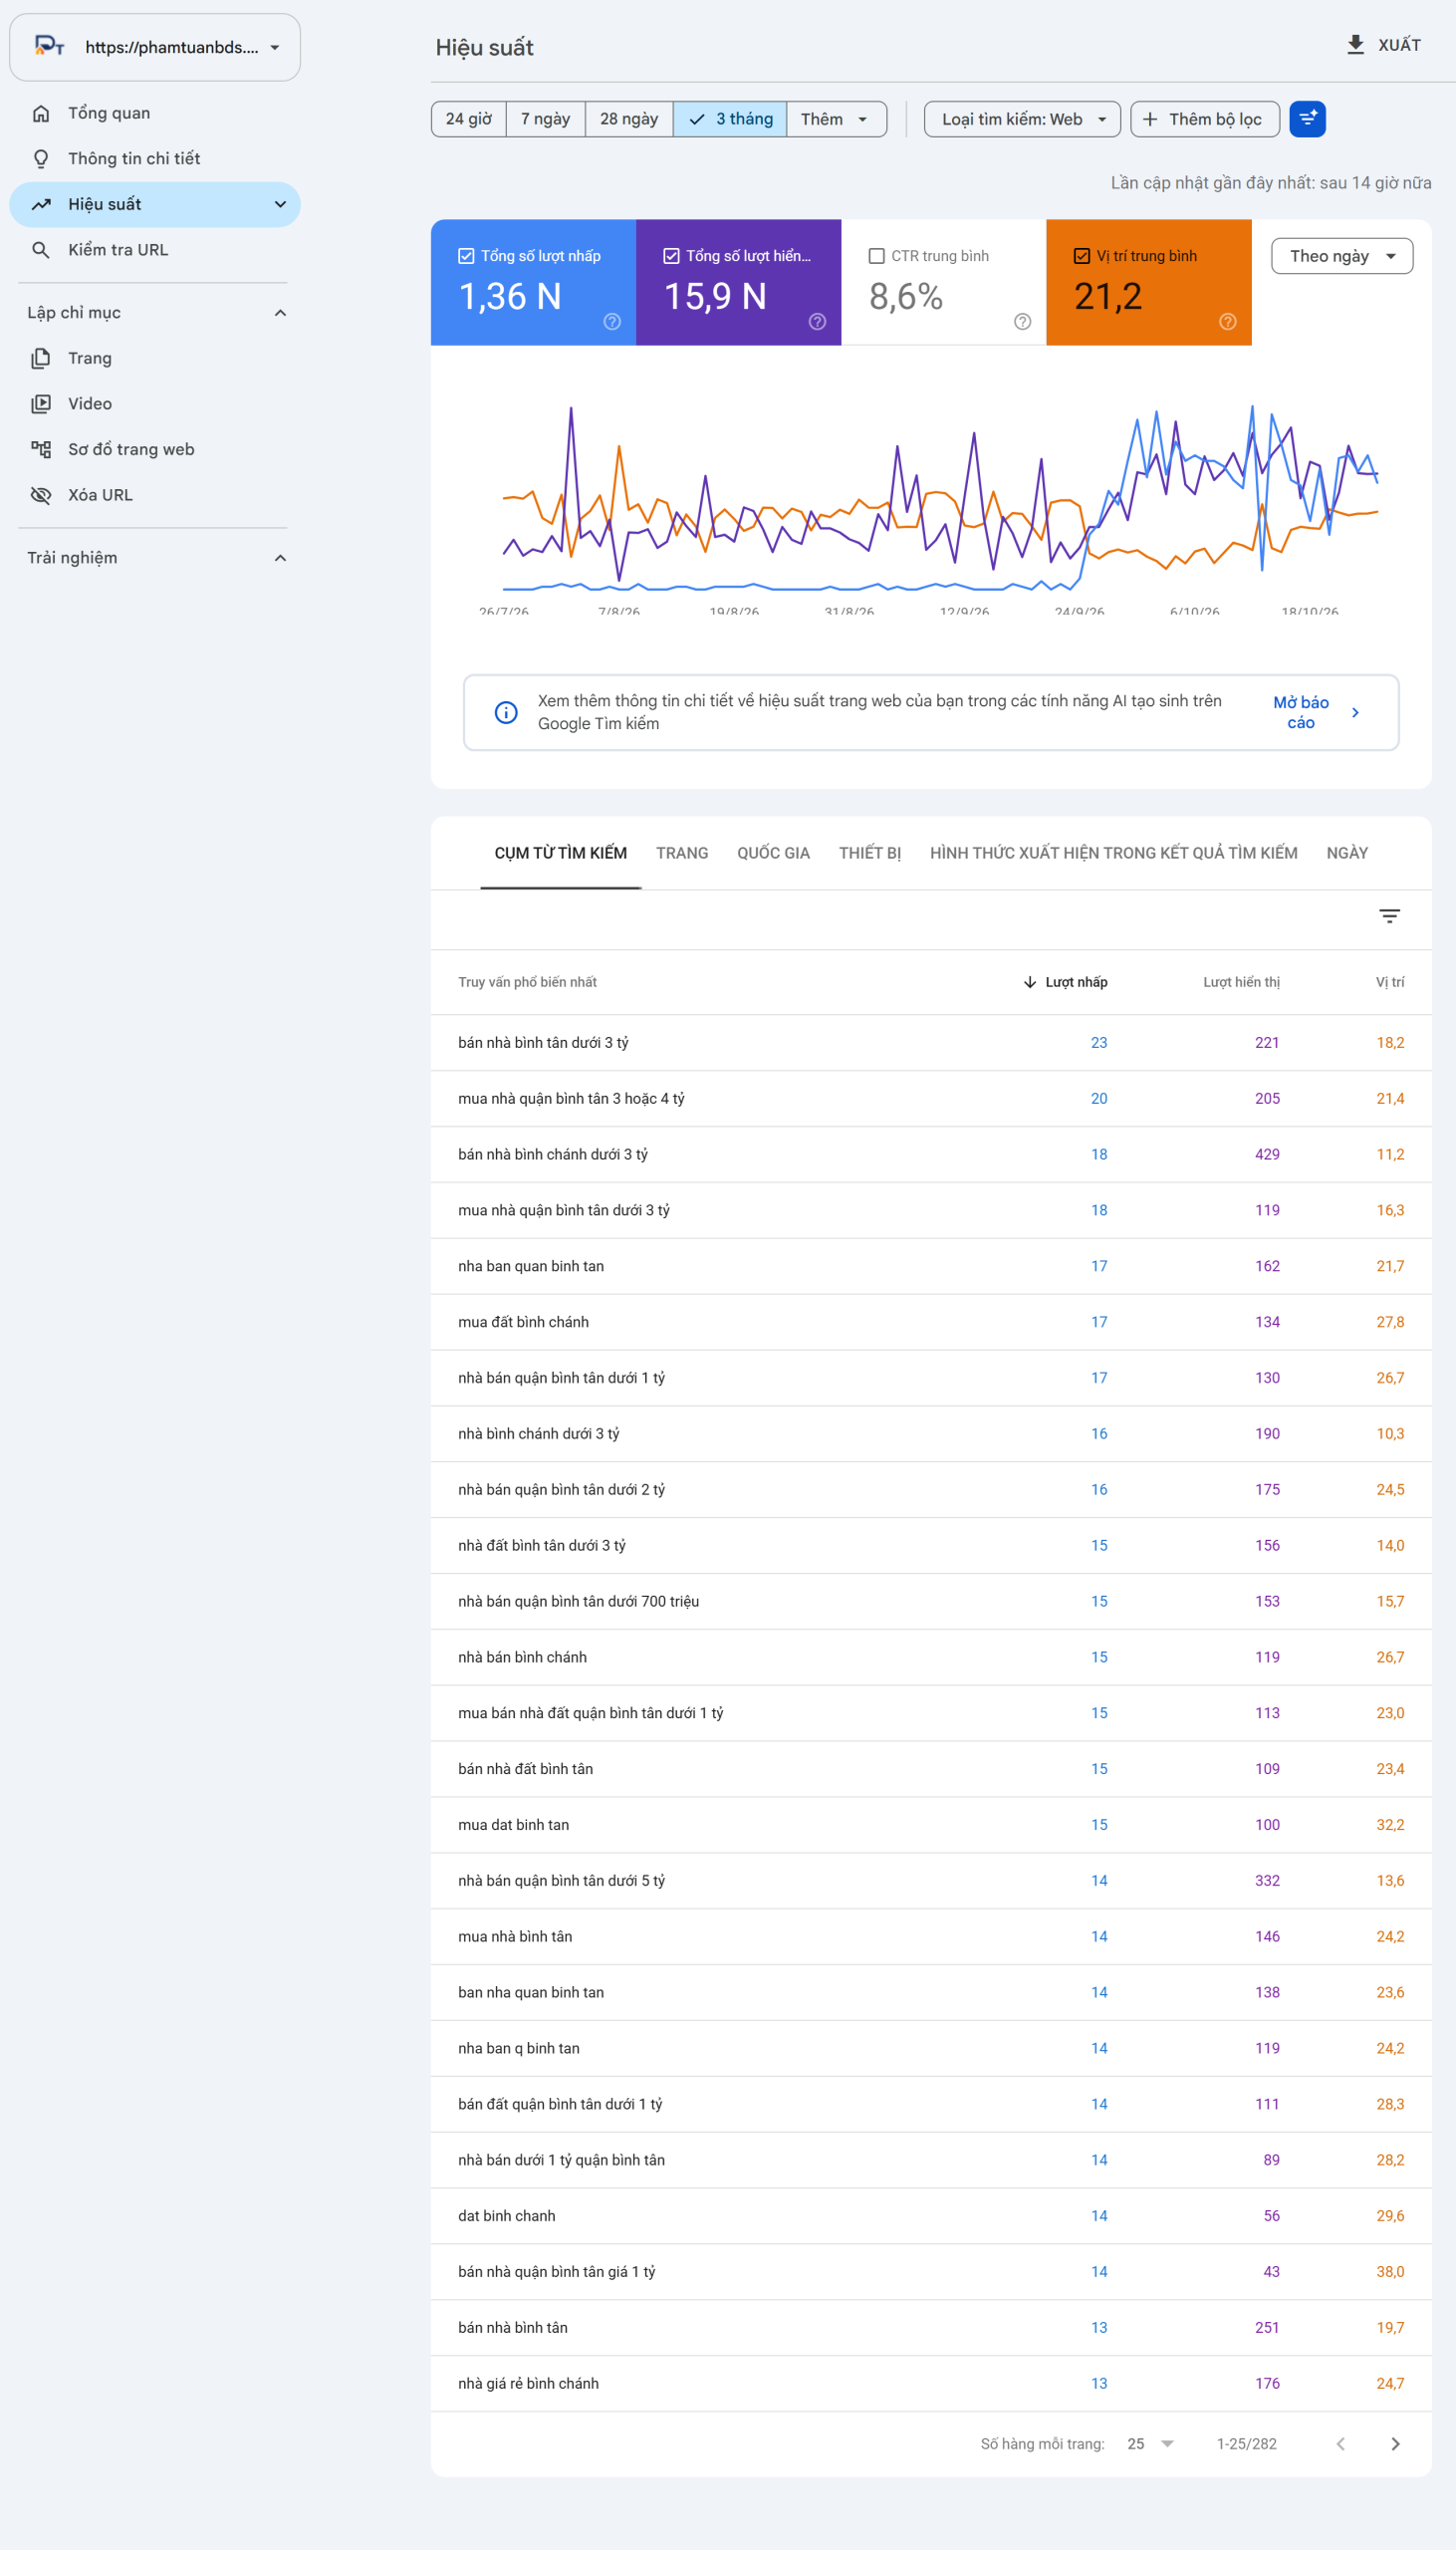Switch to the NGÀY tab

pyautogui.click(x=1347, y=853)
